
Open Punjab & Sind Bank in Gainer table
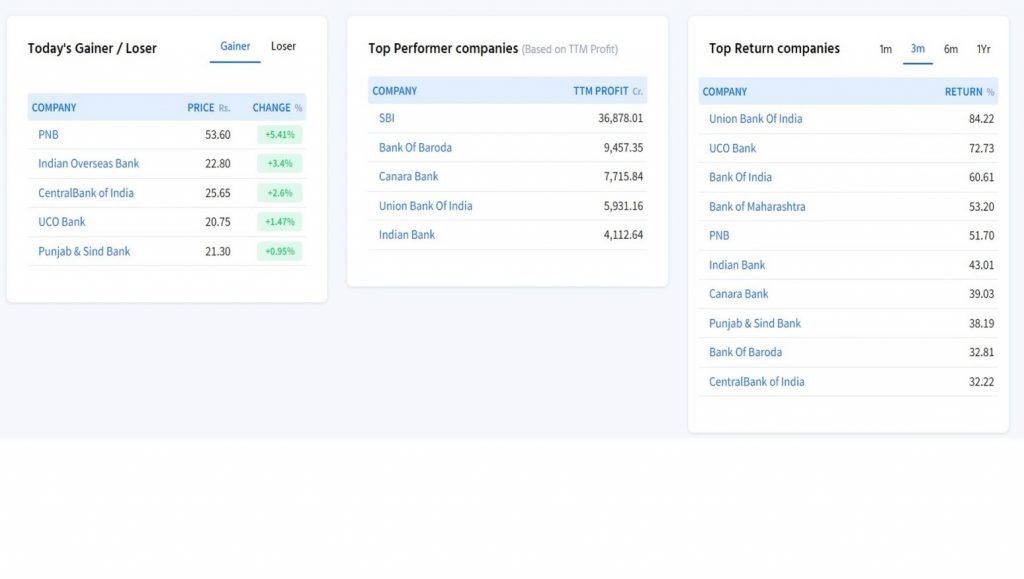tap(84, 251)
